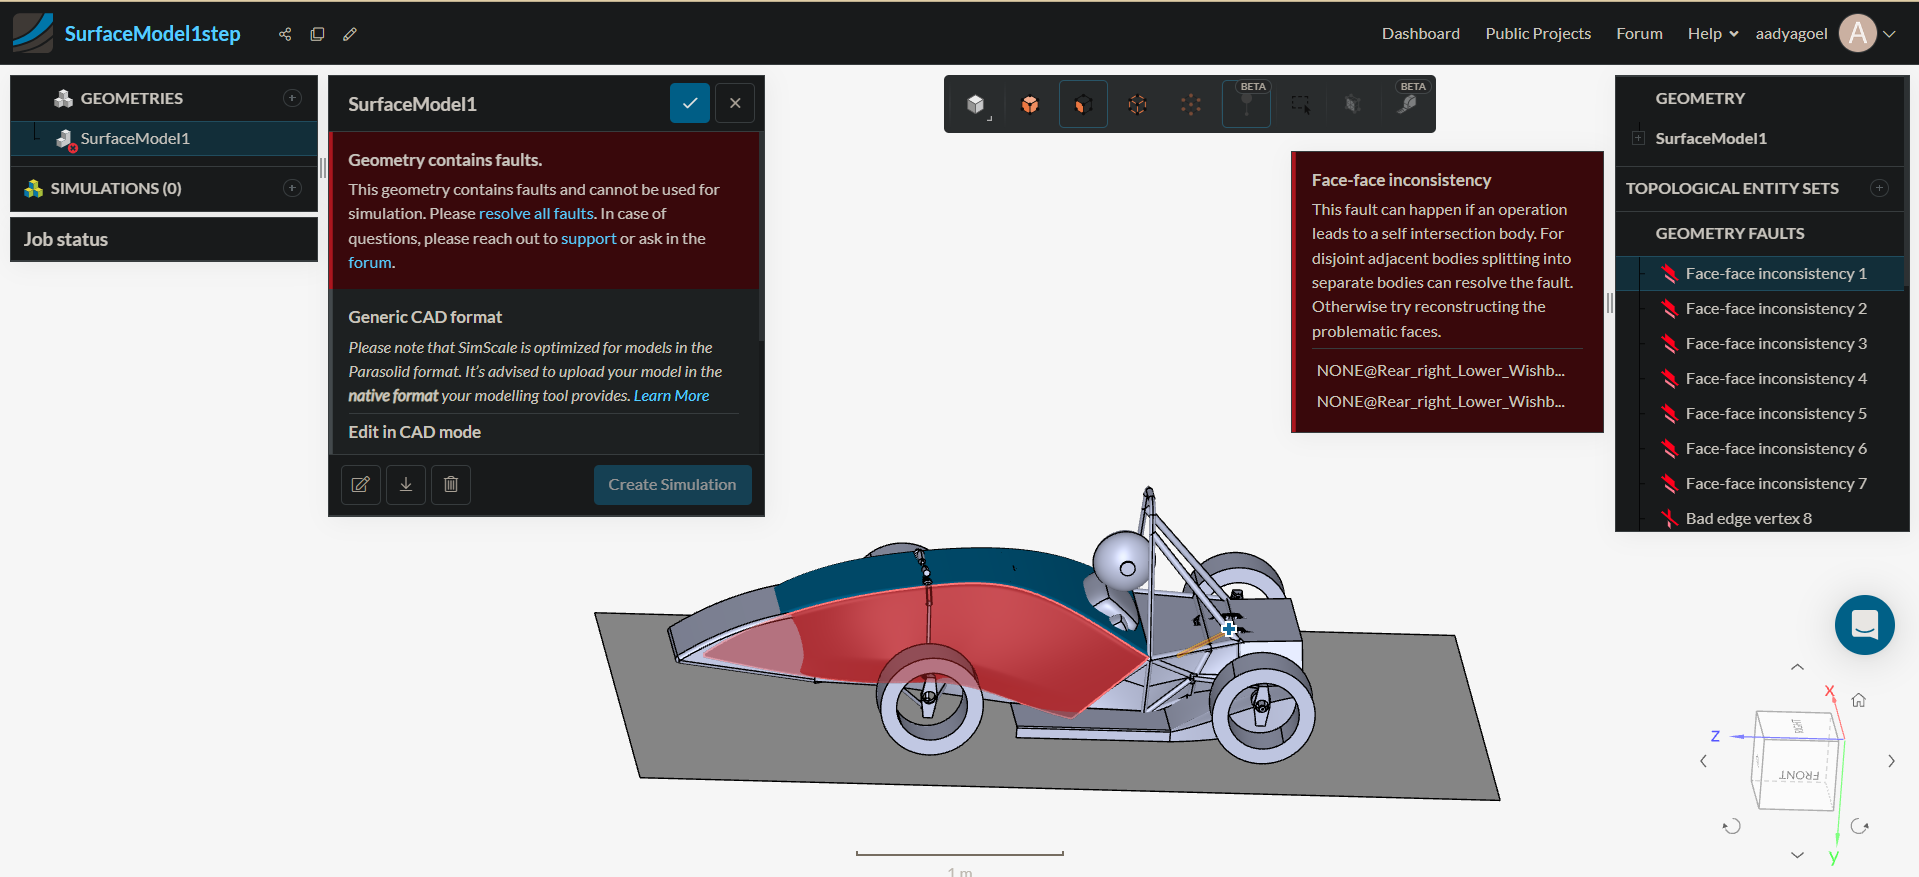This screenshot has height=877, width=1919.
Task: Select Face-face inconsistency 5
Action: [1762, 413]
